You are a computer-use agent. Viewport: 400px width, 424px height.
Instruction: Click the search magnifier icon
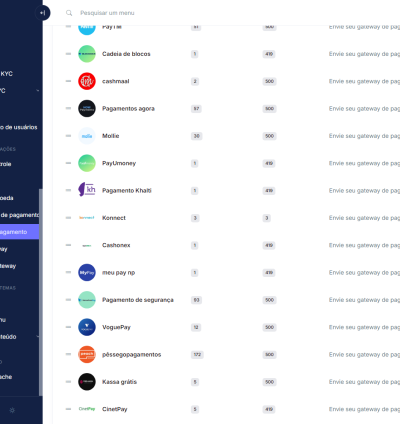tap(69, 13)
